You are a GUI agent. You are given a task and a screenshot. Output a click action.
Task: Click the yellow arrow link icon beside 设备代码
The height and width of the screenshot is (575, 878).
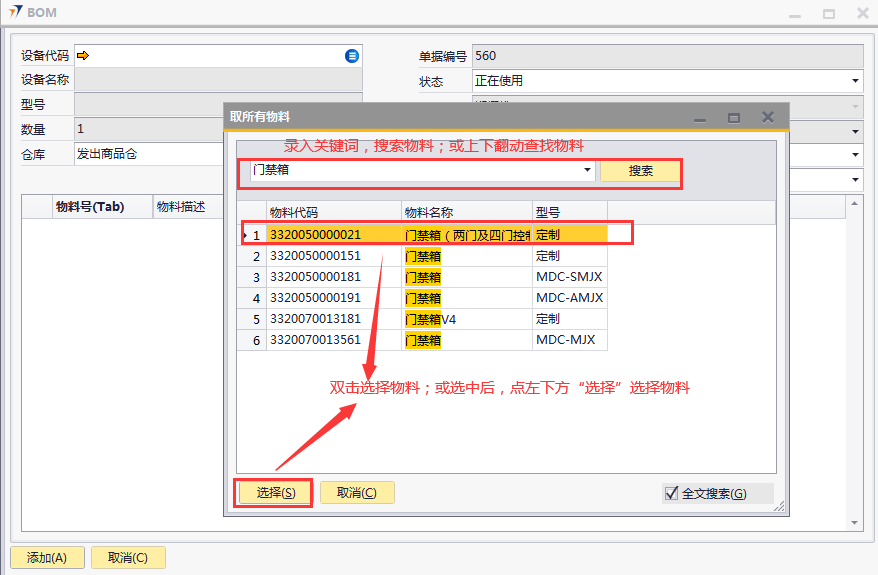pos(83,56)
